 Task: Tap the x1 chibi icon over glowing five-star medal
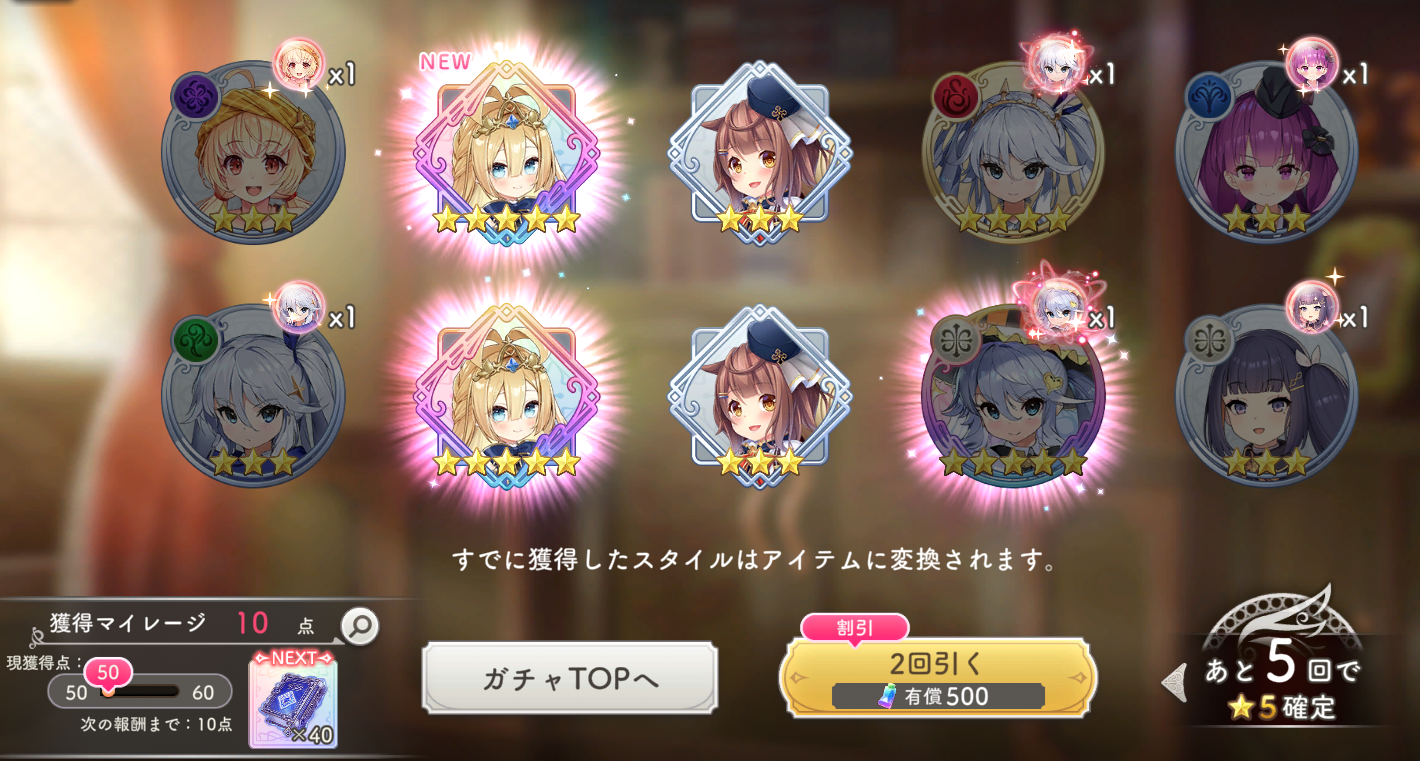[x=1060, y=307]
